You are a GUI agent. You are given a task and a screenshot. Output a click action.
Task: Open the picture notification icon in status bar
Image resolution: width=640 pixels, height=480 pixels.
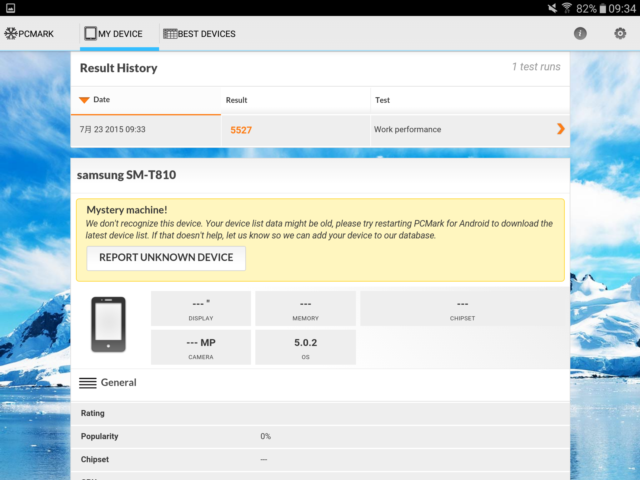11,8
